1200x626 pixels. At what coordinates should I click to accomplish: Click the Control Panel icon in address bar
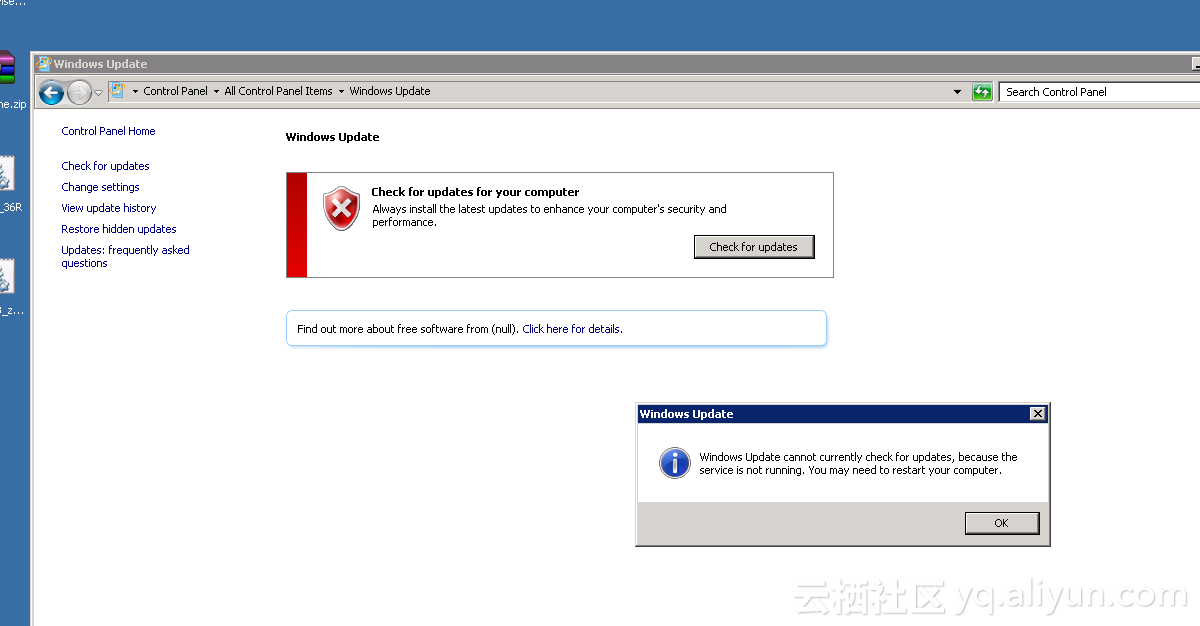[x=118, y=91]
